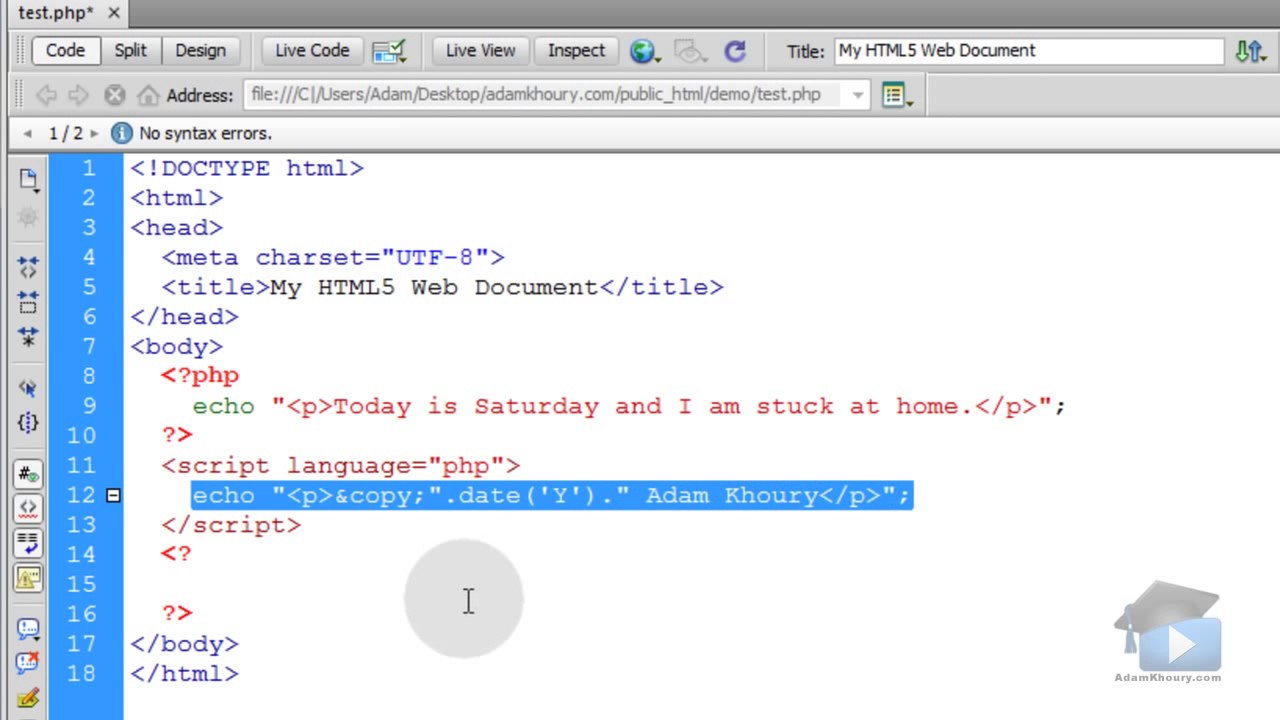
Task: Click the Inspect button
Action: [576, 50]
